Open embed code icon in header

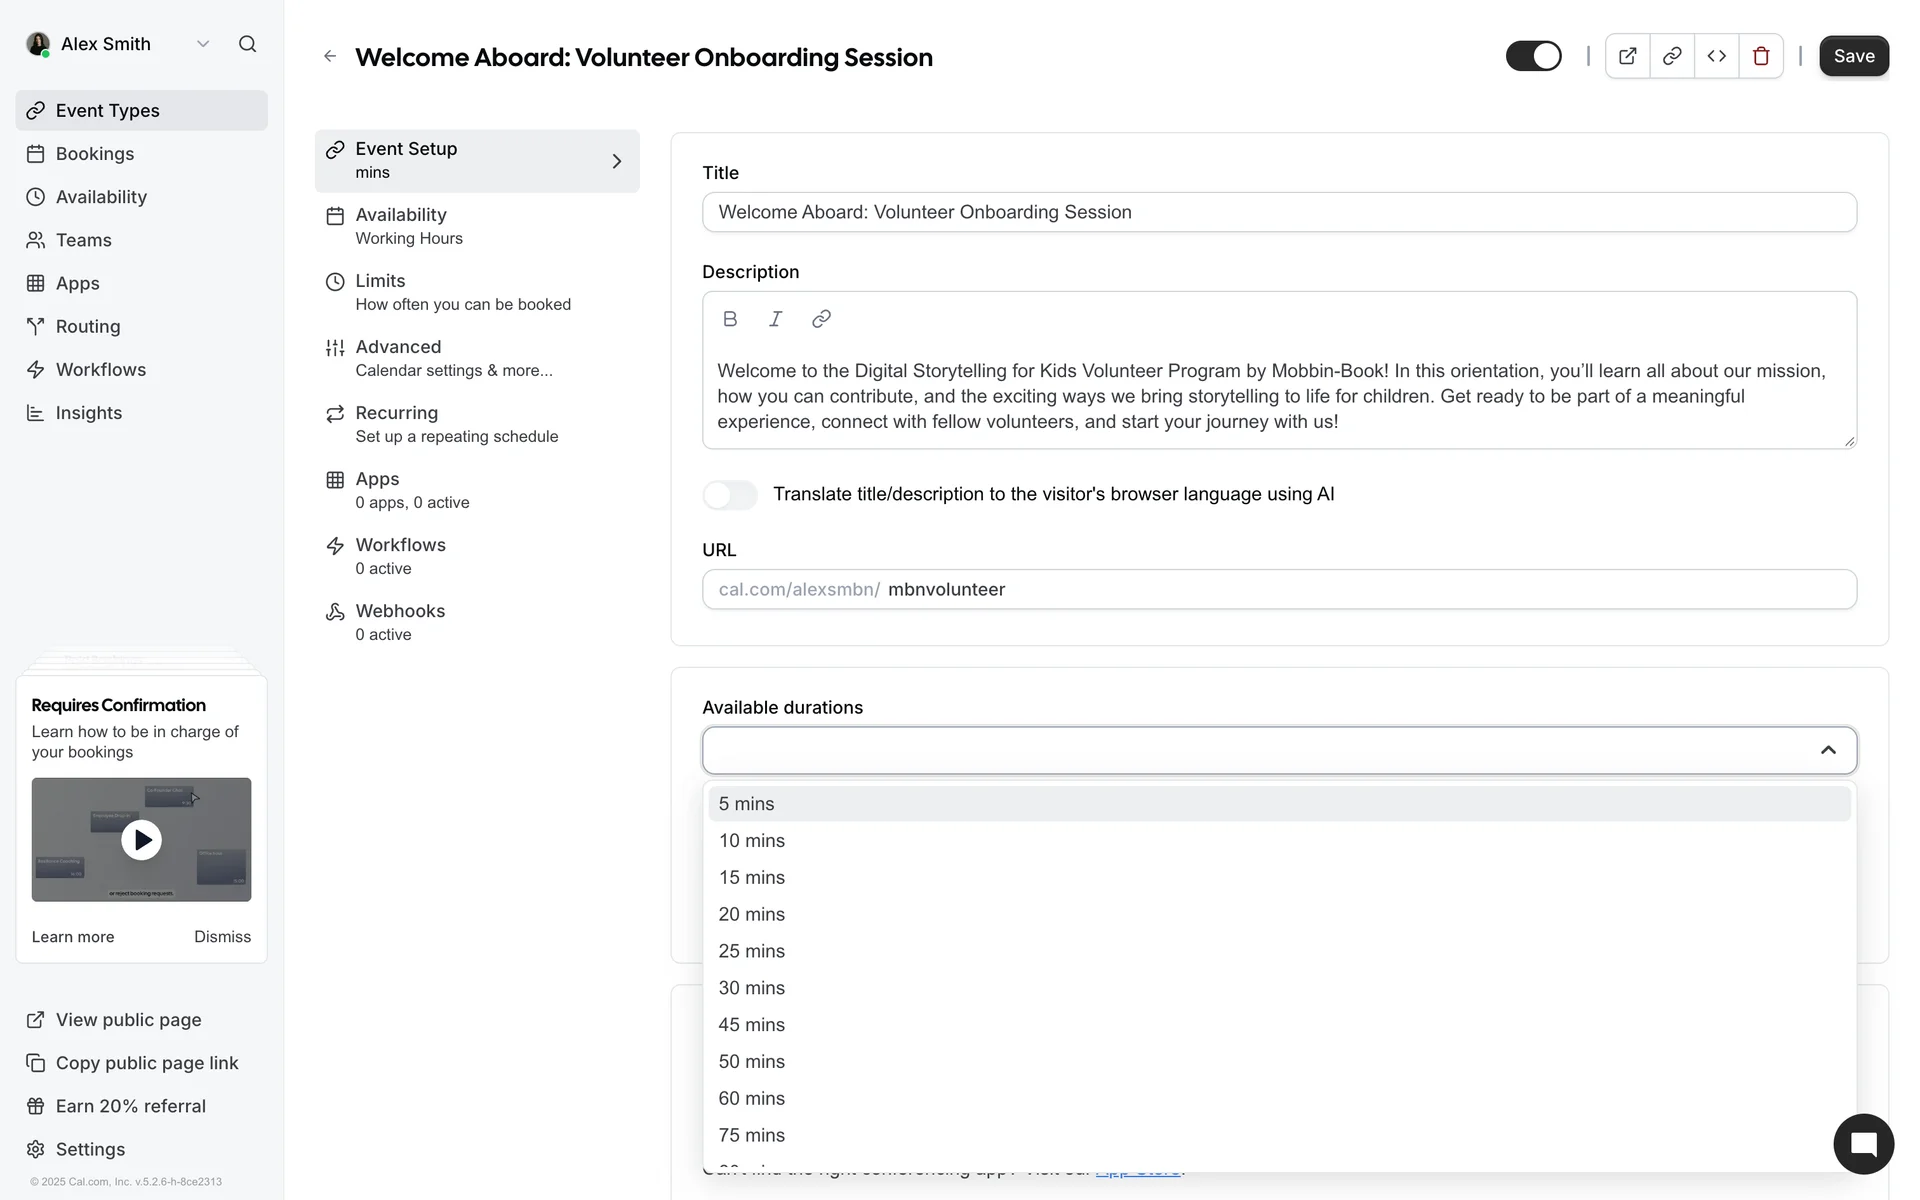(1716, 57)
